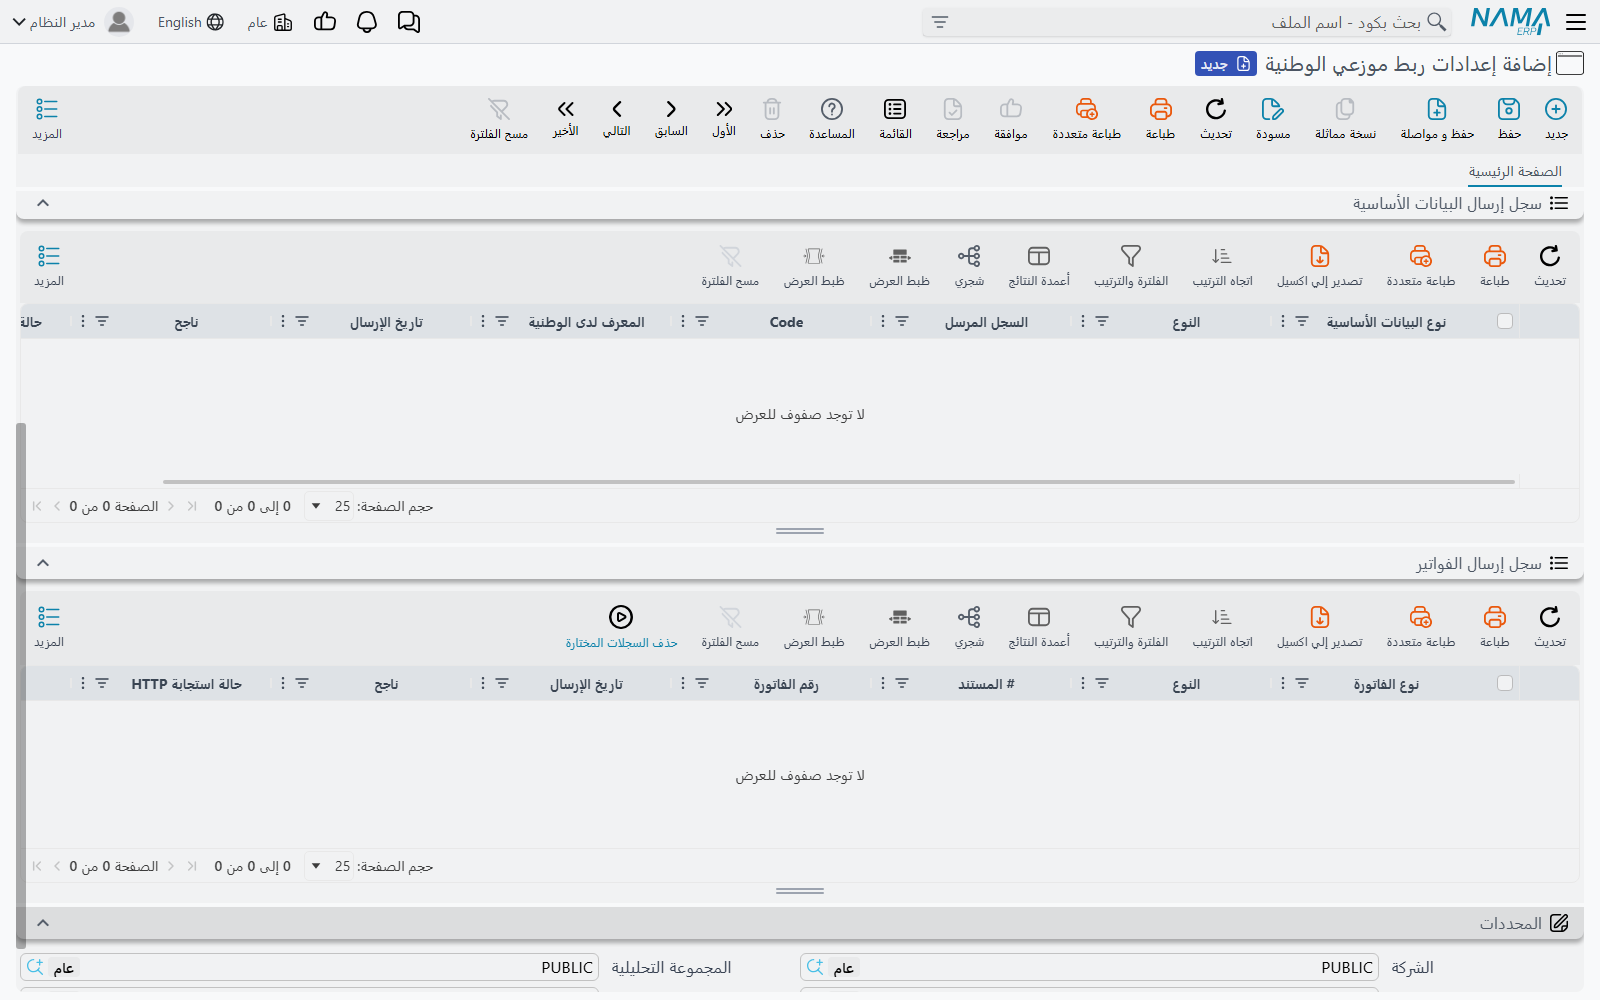Open the مدير النظام user menu
Image resolution: width=1600 pixels, height=1000 pixels.
click(x=72, y=22)
